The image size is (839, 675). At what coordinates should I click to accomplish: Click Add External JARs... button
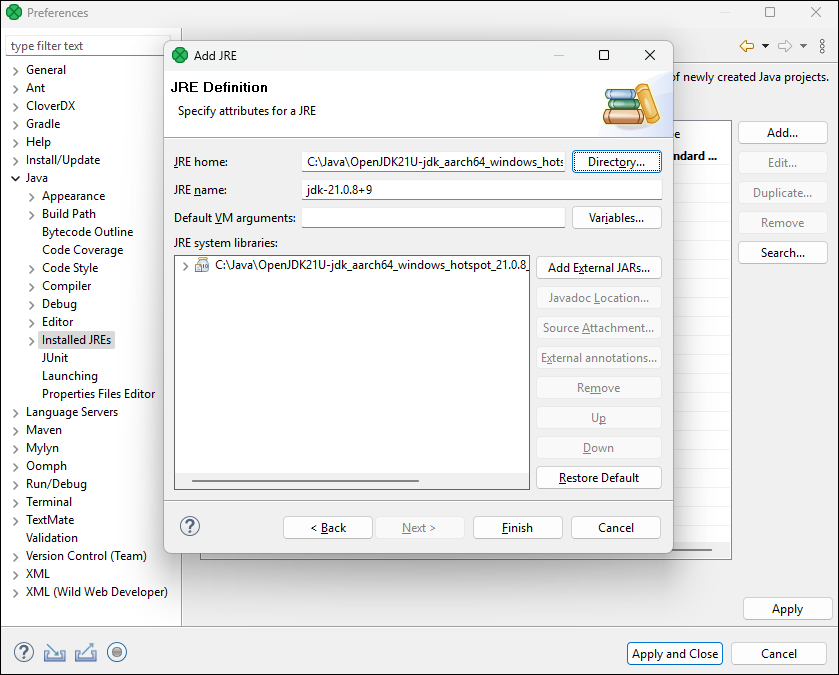(x=598, y=268)
